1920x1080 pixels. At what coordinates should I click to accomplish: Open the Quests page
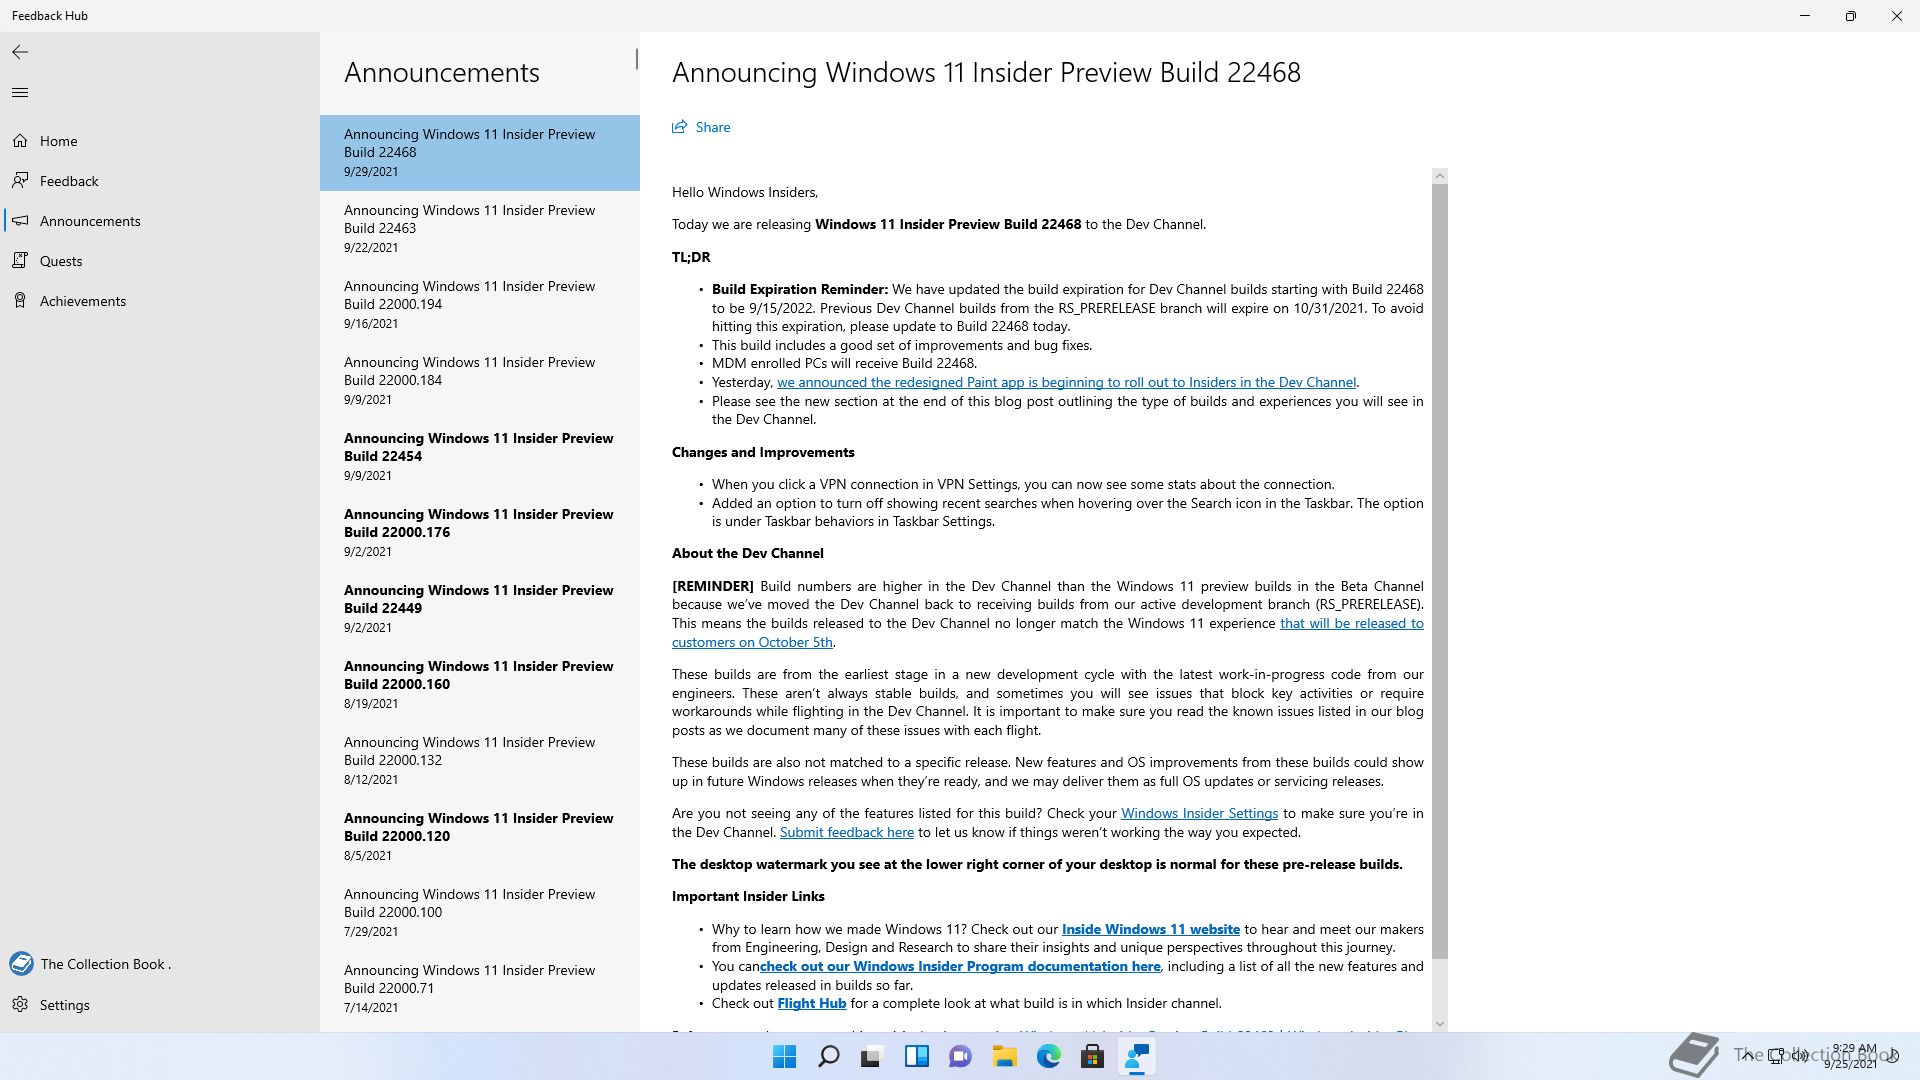[x=160, y=261]
